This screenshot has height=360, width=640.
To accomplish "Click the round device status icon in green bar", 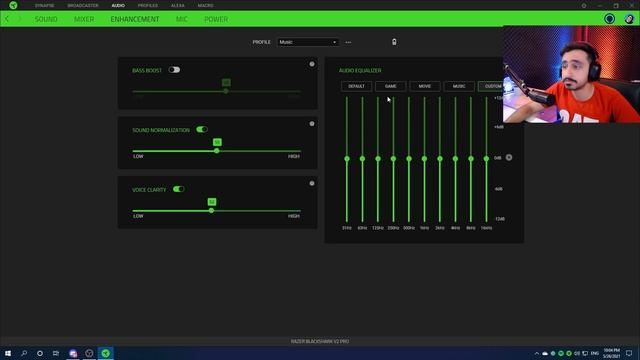I will (x=609, y=19).
